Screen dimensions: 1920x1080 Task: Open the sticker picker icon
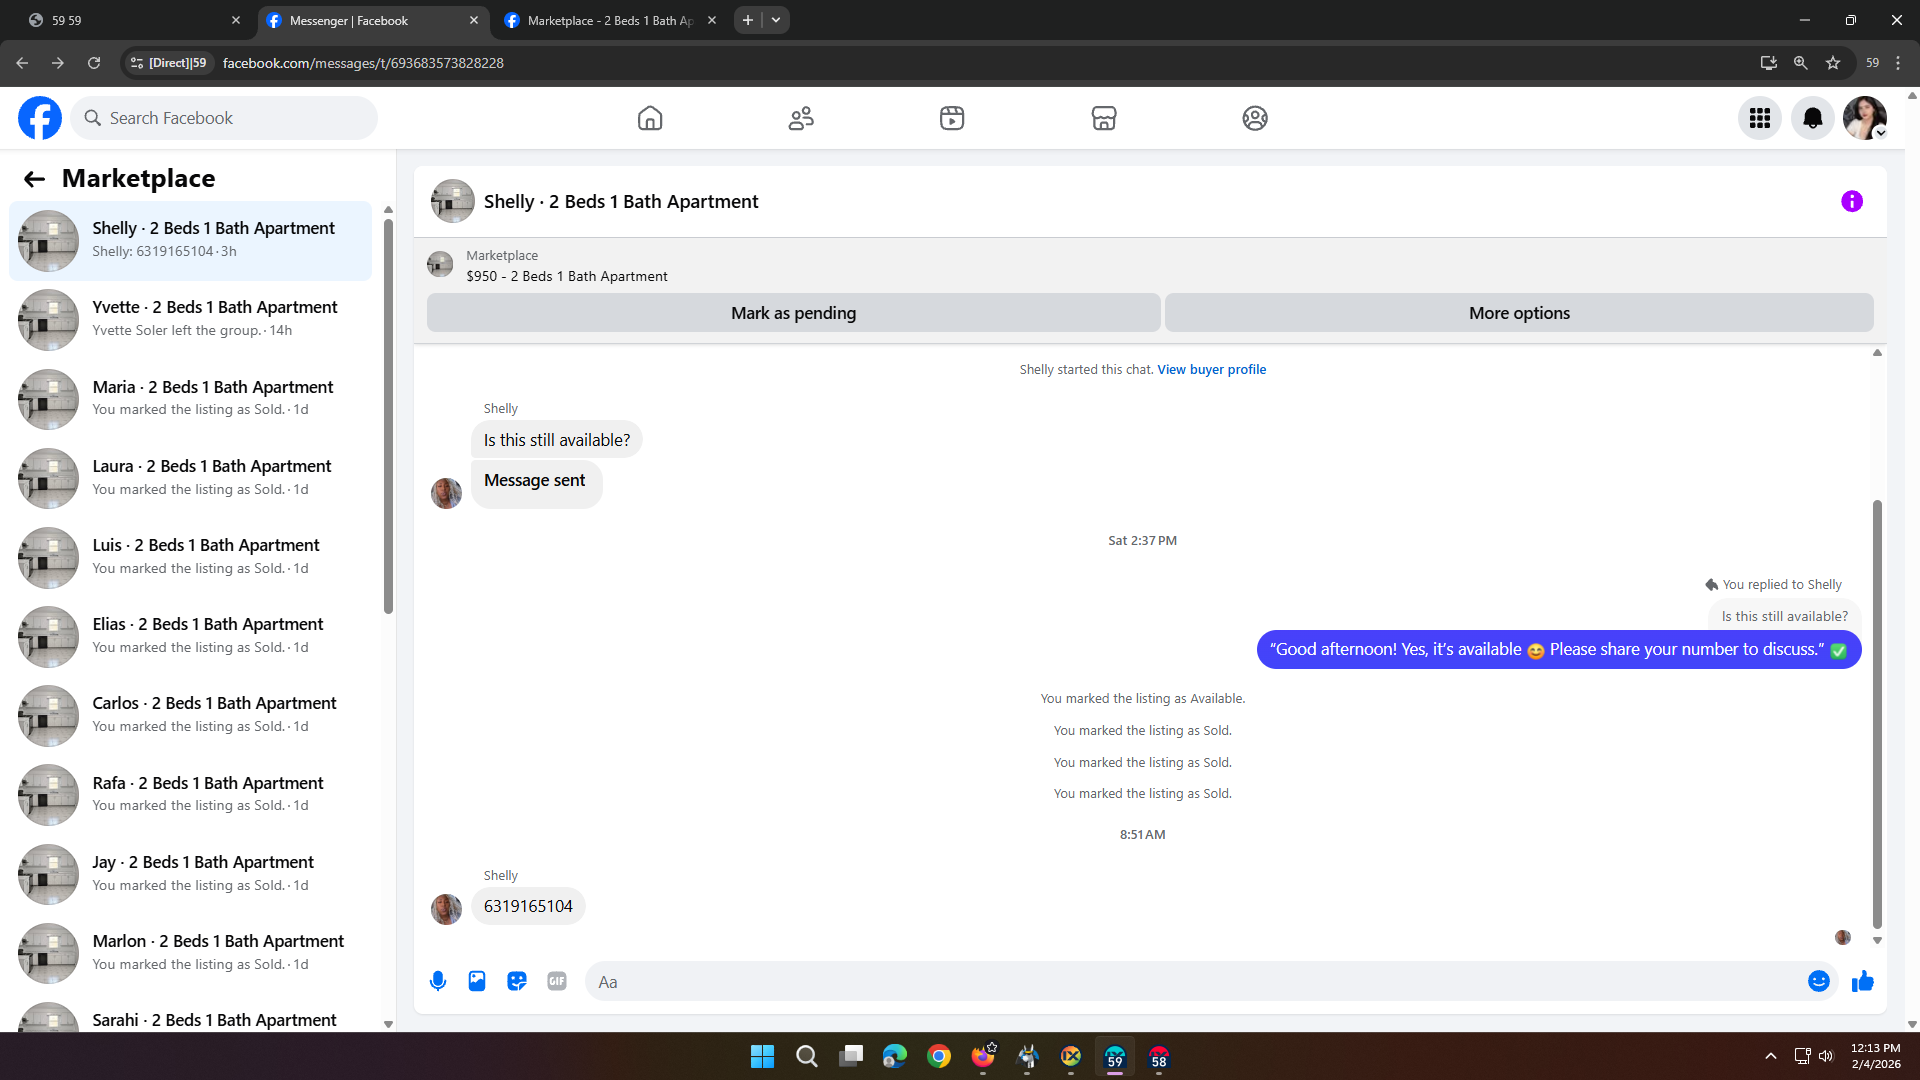(x=517, y=981)
